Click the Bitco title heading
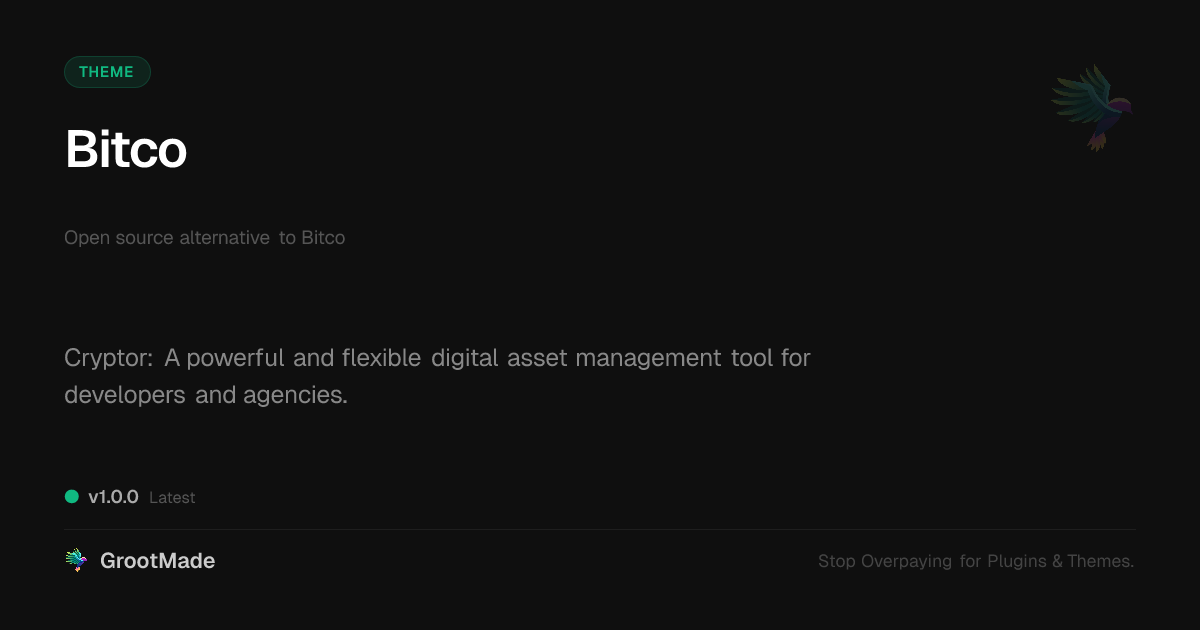Image resolution: width=1200 pixels, height=630 pixels. point(126,150)
